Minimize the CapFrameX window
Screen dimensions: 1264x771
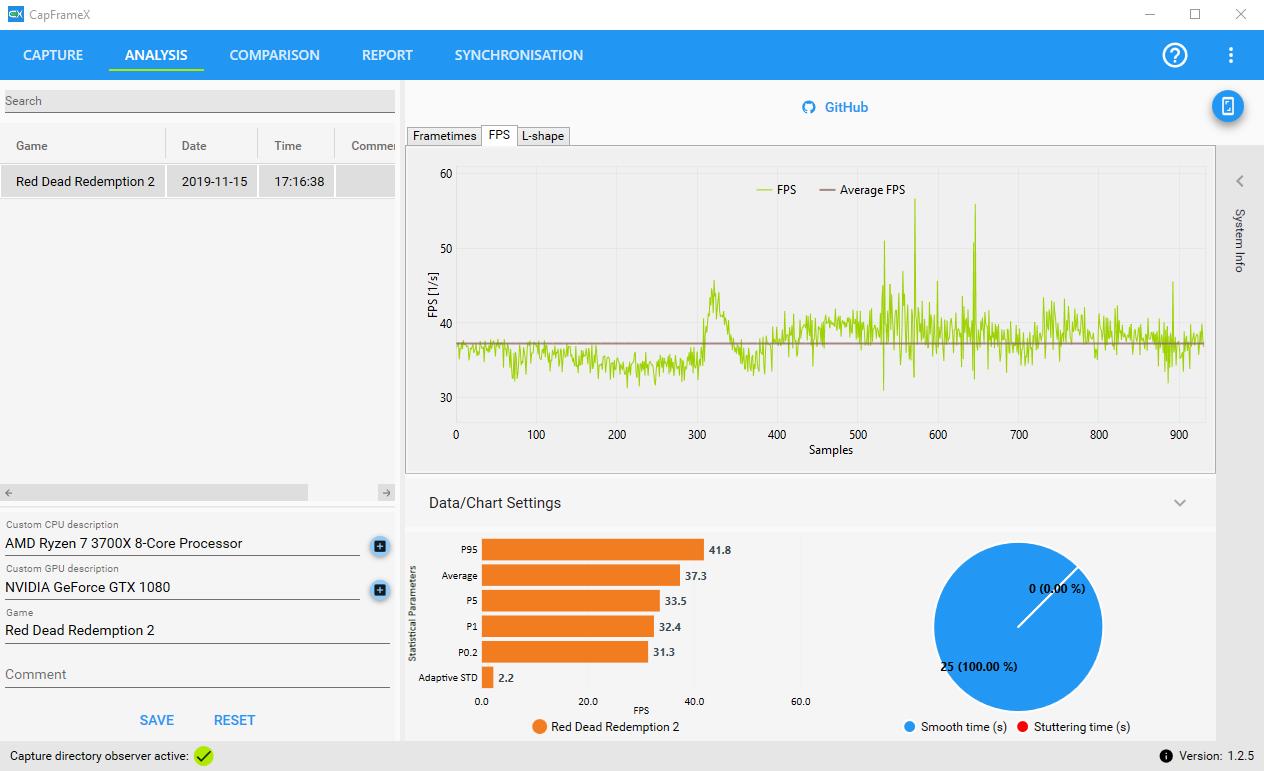1149,15
